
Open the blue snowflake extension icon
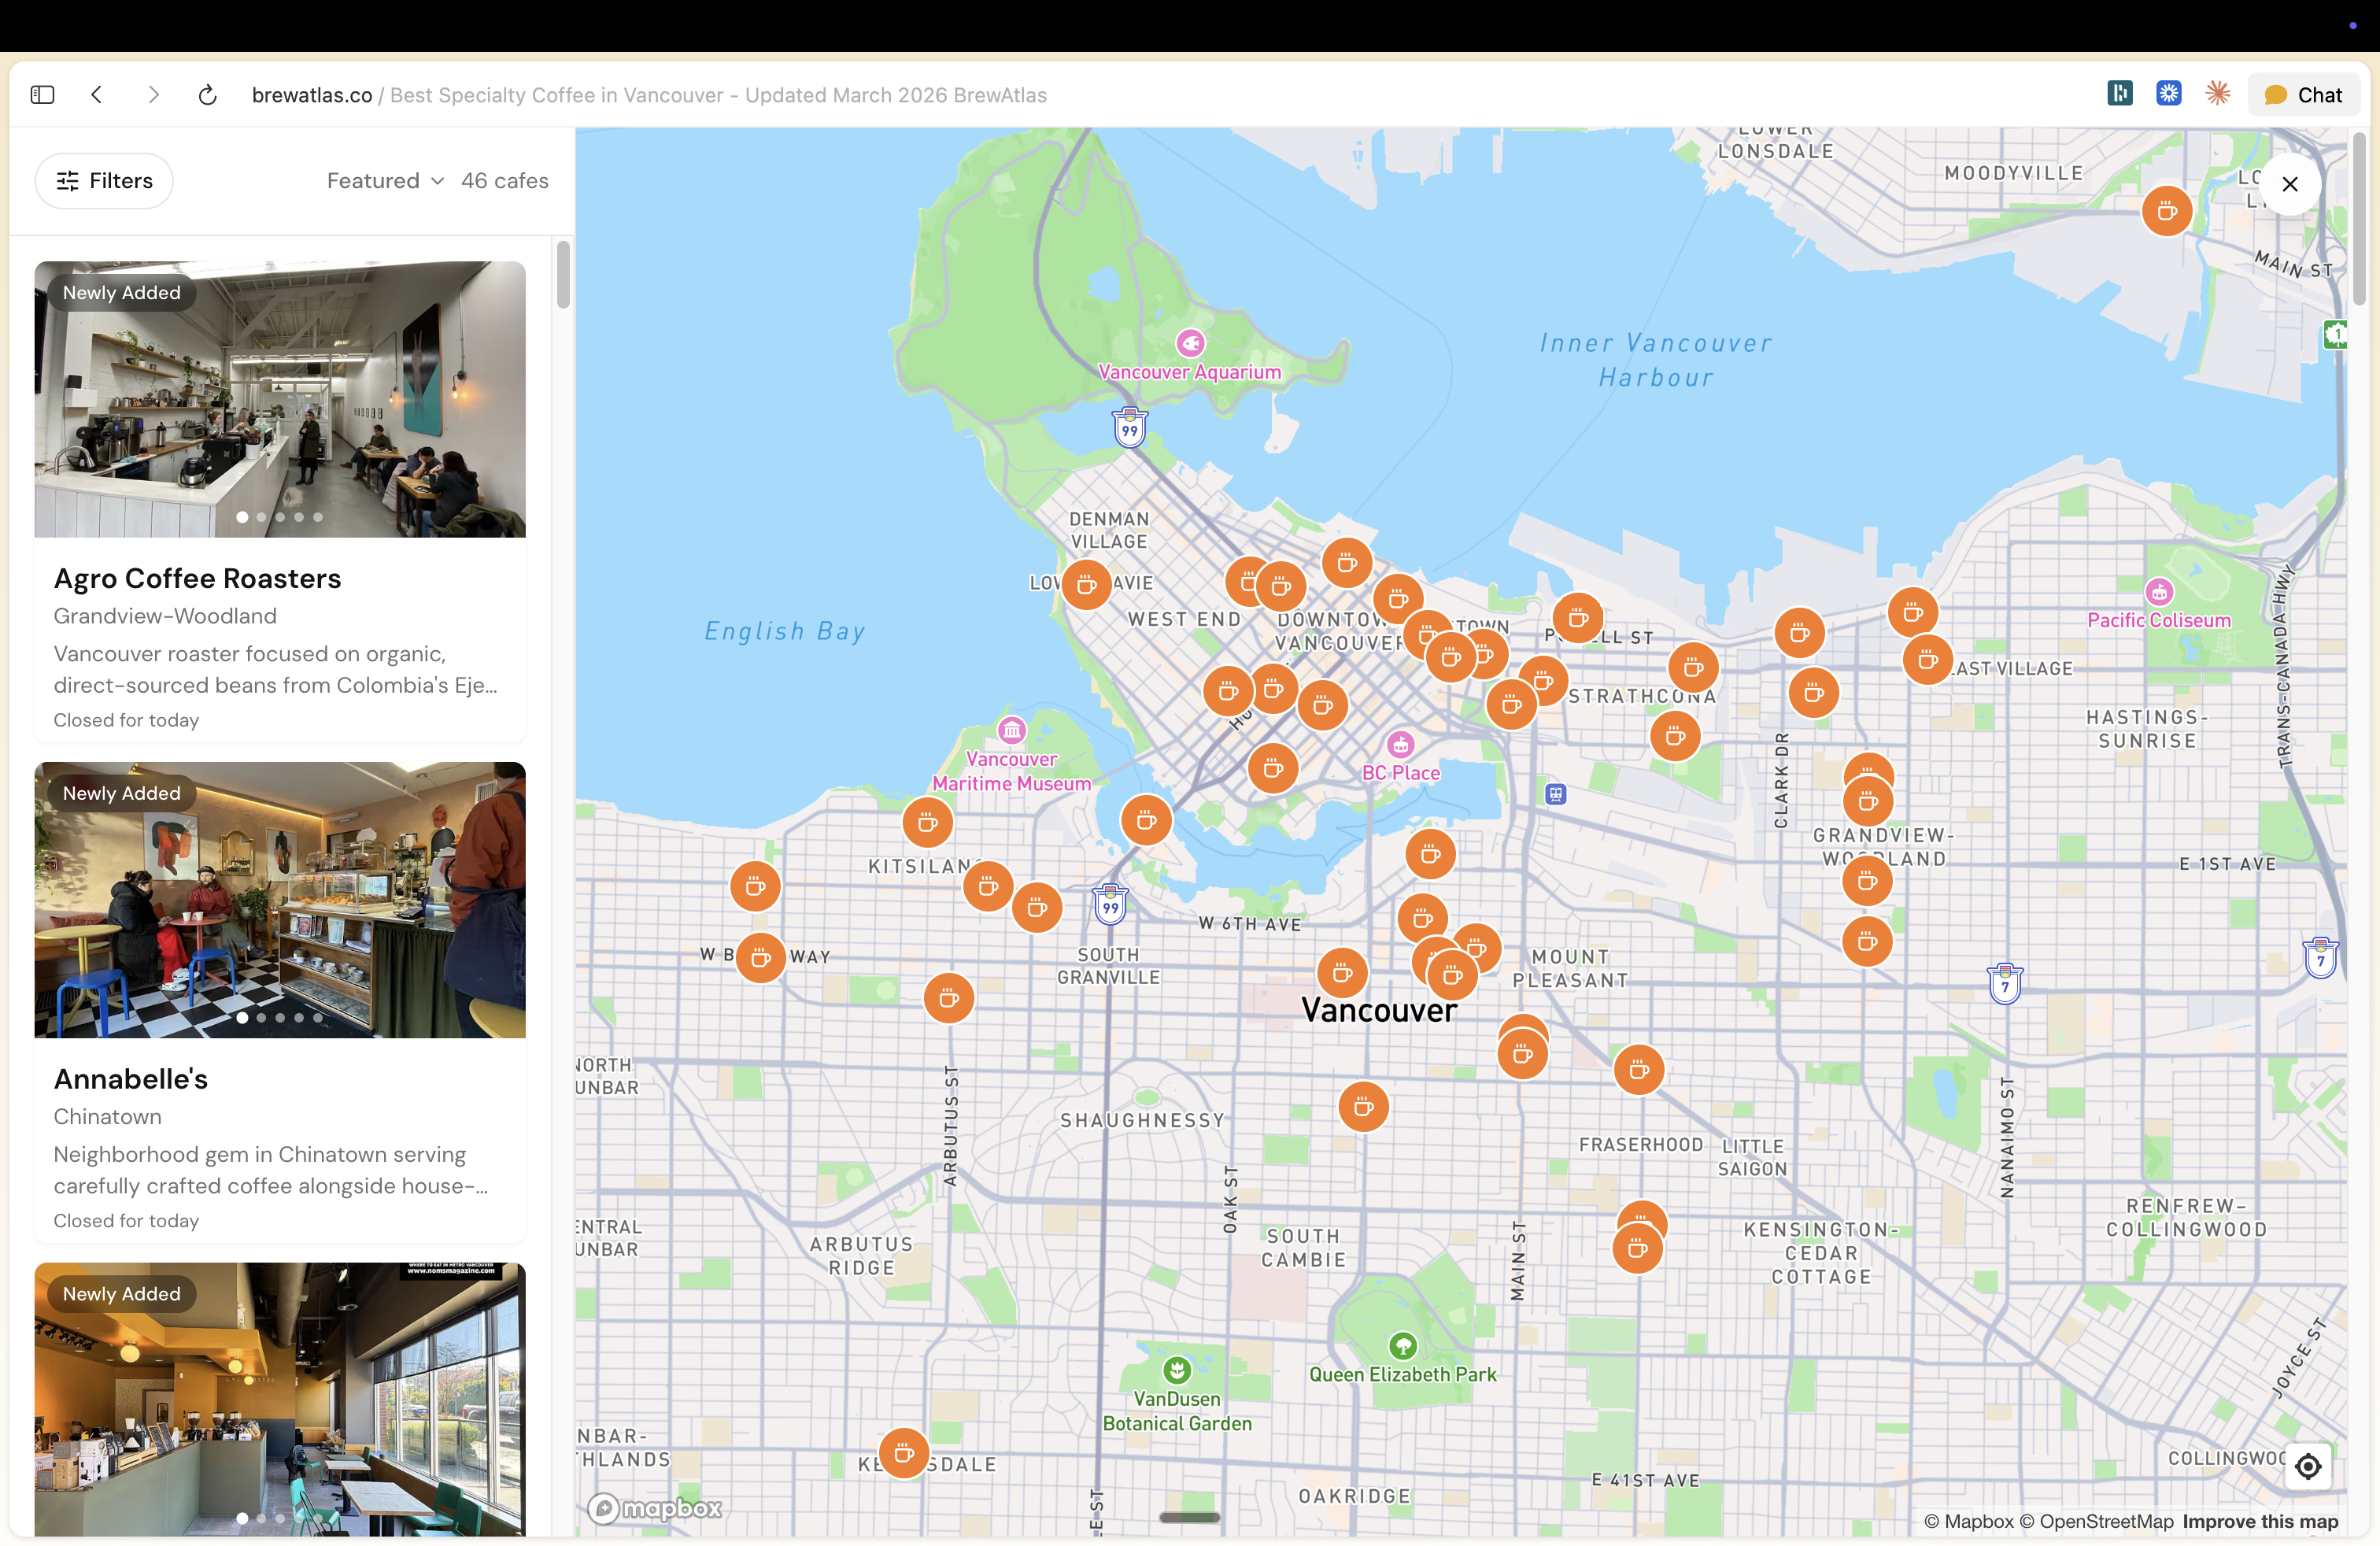[x=2168, y=94]
